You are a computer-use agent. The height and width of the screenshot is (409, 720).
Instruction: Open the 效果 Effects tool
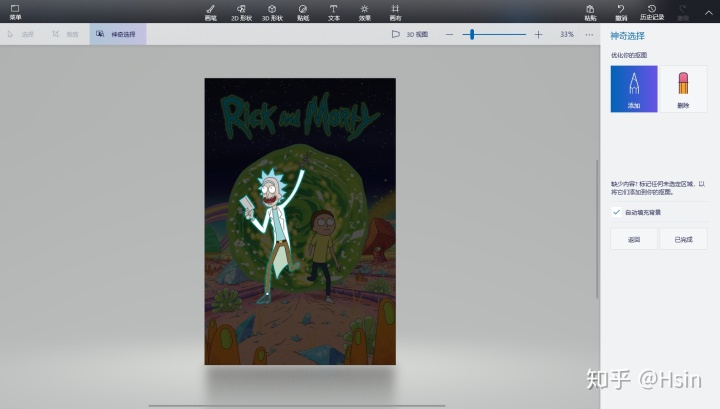tap(365, 12)
